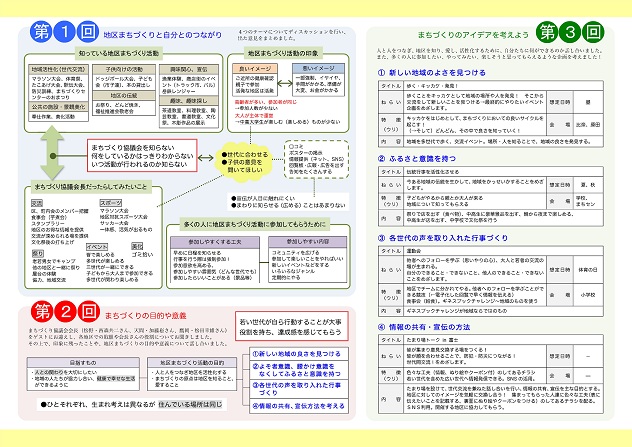Click the heading '③ 各世代の声を取り入れた行事づくり' in the 第3回 panel

pyautogui.click(x=443, y=238)
